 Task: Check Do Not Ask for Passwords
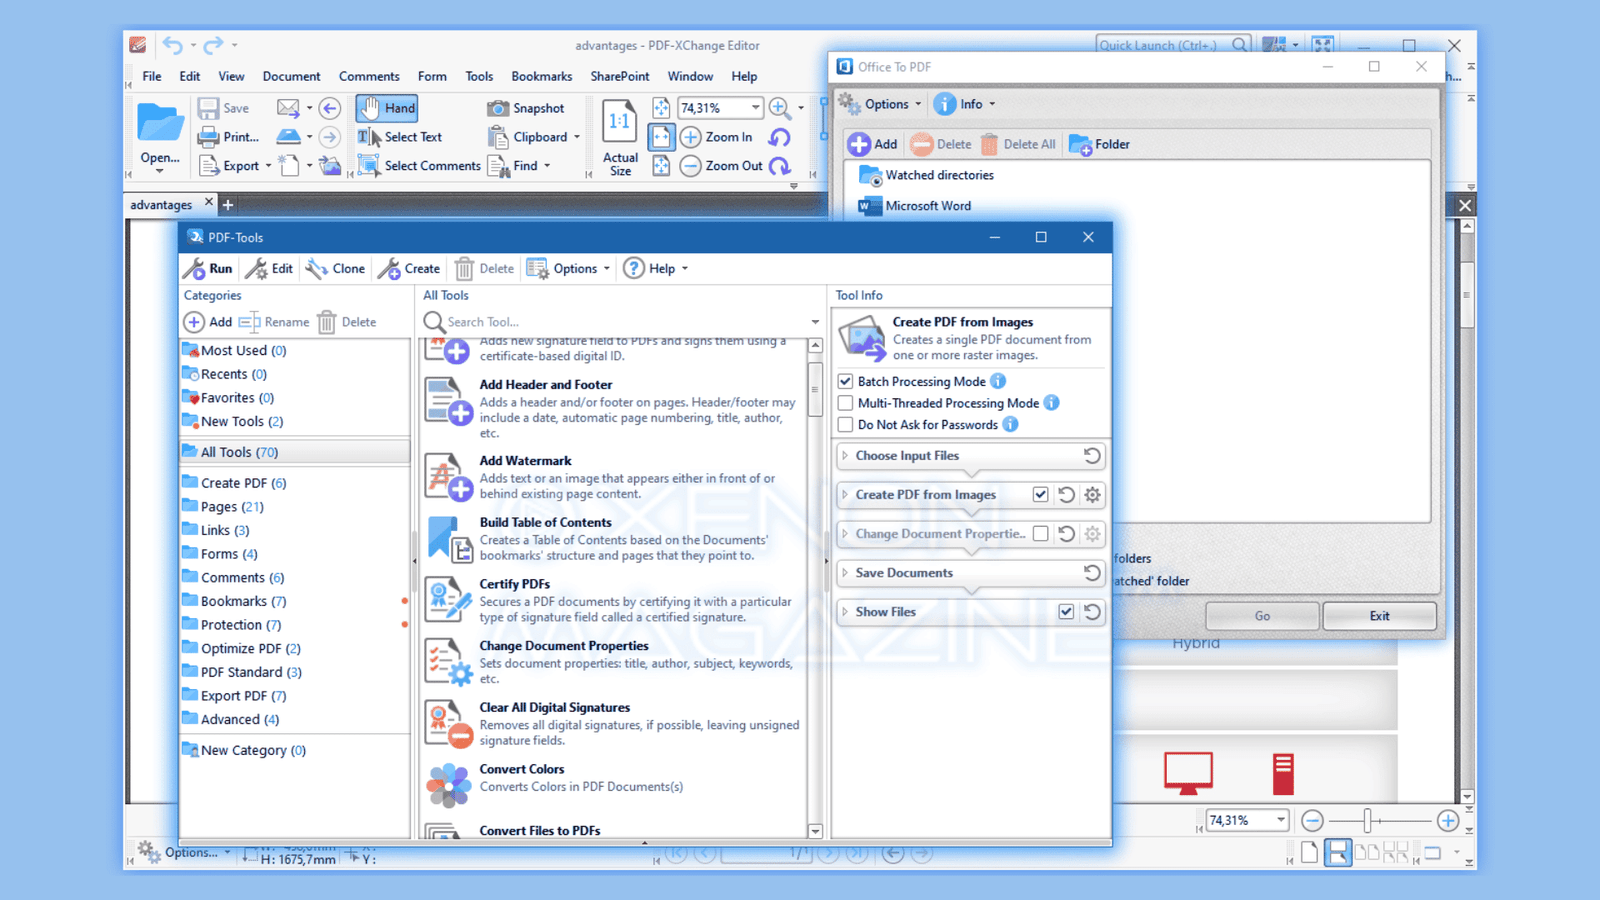coord(846,425)
